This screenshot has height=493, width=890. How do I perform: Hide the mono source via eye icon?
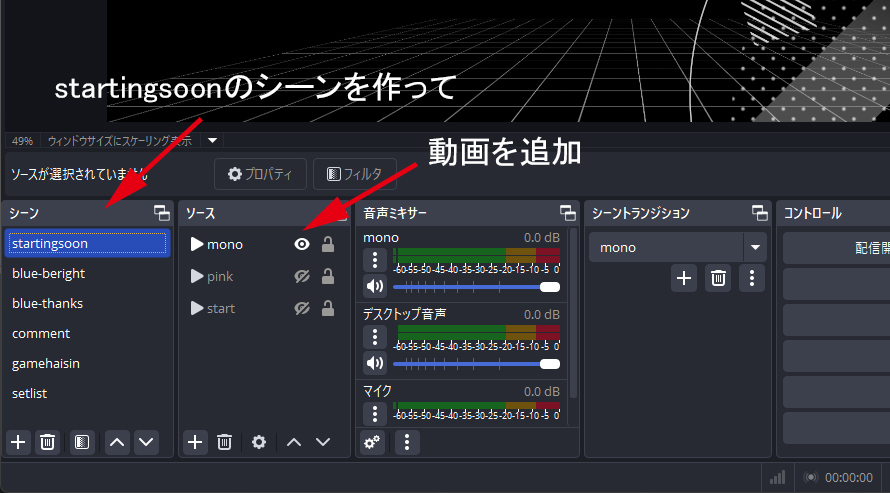pyautogui.click(x=301, y=244)
